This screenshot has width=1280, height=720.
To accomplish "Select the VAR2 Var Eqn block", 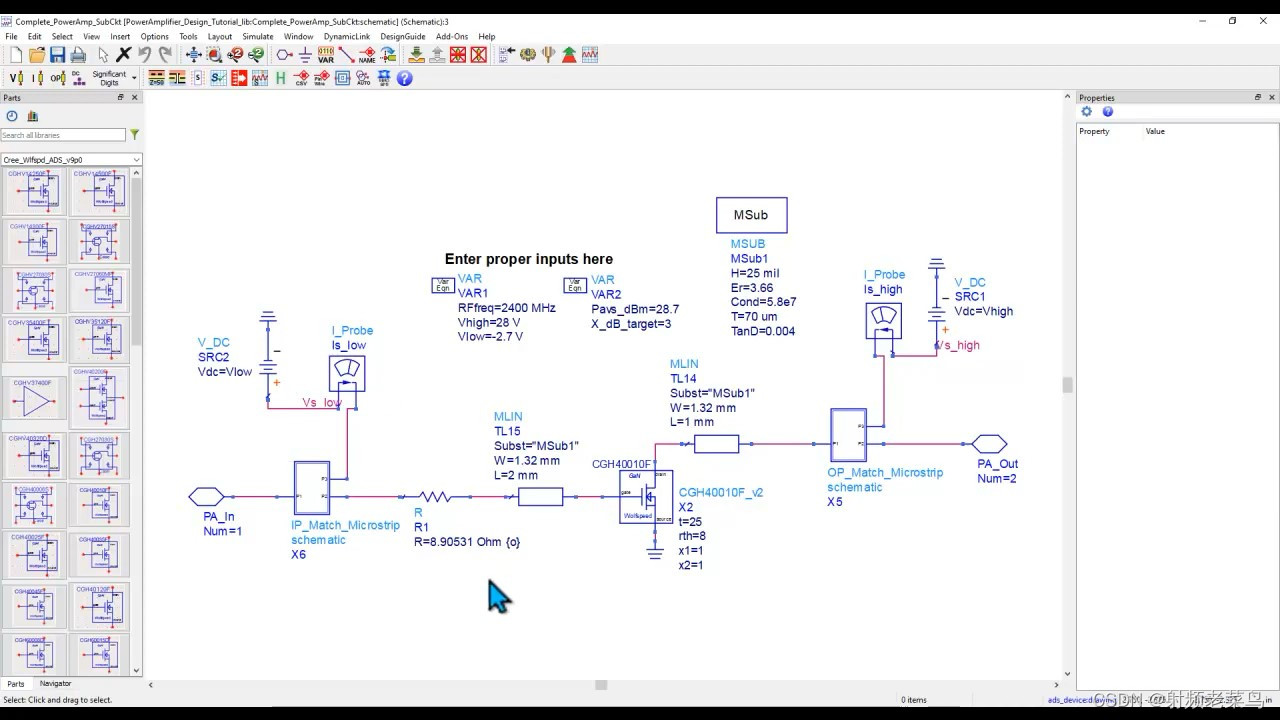I will (x=575, y=285).
